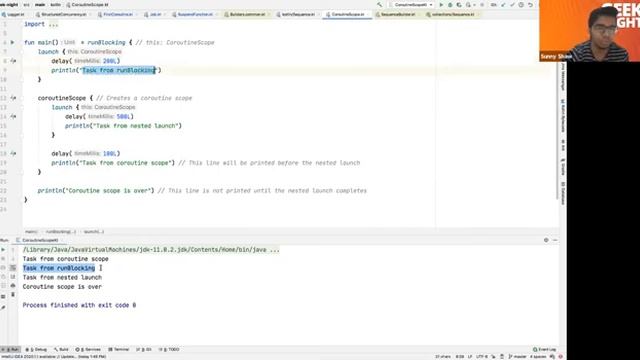Viewport: 640px width, 360px height.
Task: Rerun program using Run panel play icon
Action: 3,249
